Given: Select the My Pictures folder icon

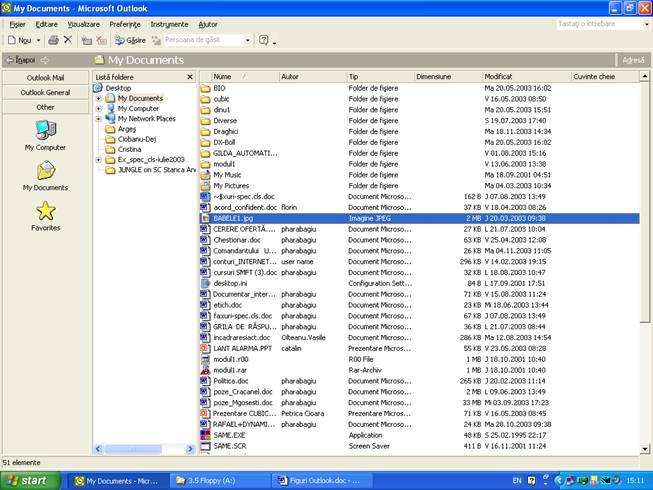Looking at the screenshot, I should coord(205,186).
